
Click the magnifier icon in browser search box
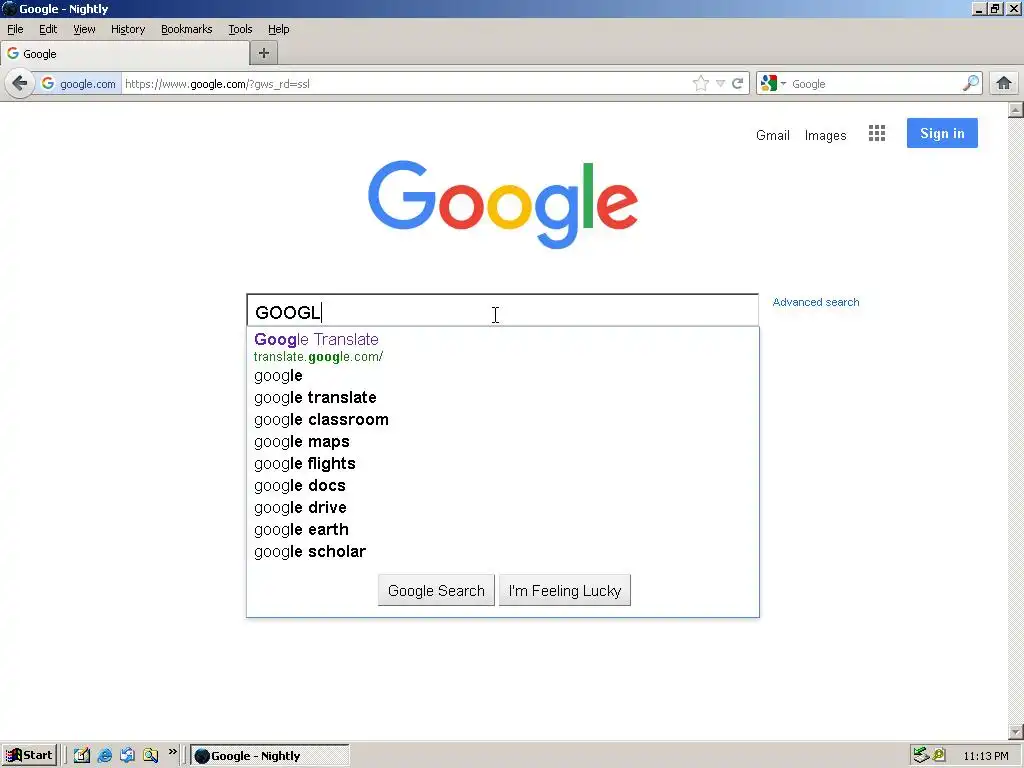pyautogui.click(x=970, y=83)
